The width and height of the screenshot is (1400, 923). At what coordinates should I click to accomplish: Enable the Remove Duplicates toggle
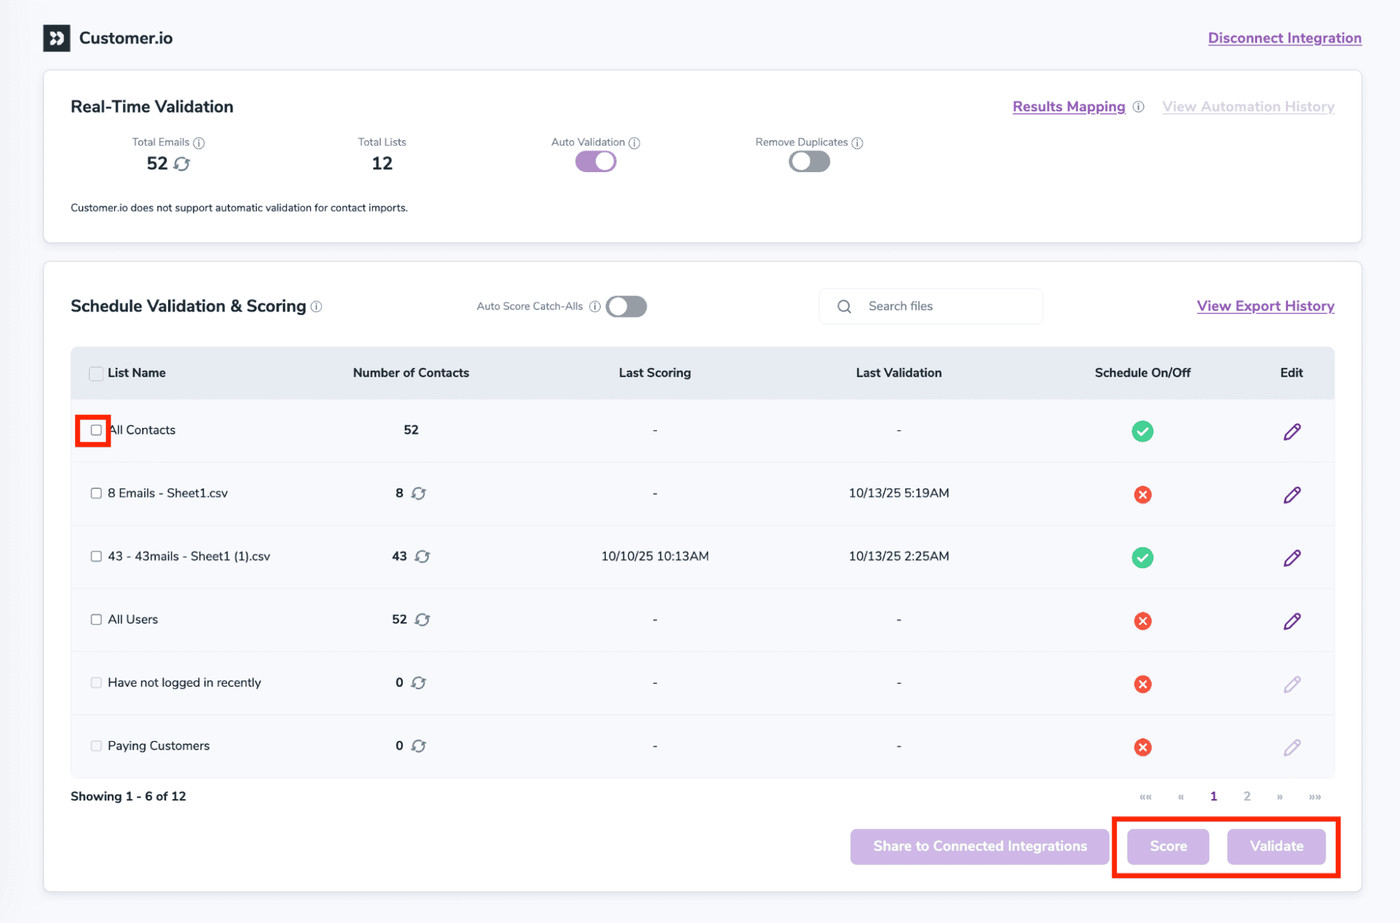[809, 162]
